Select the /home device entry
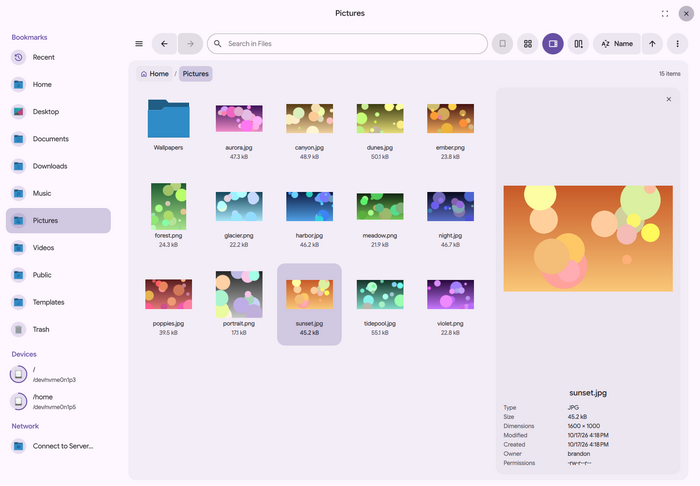 click(58, 402)
